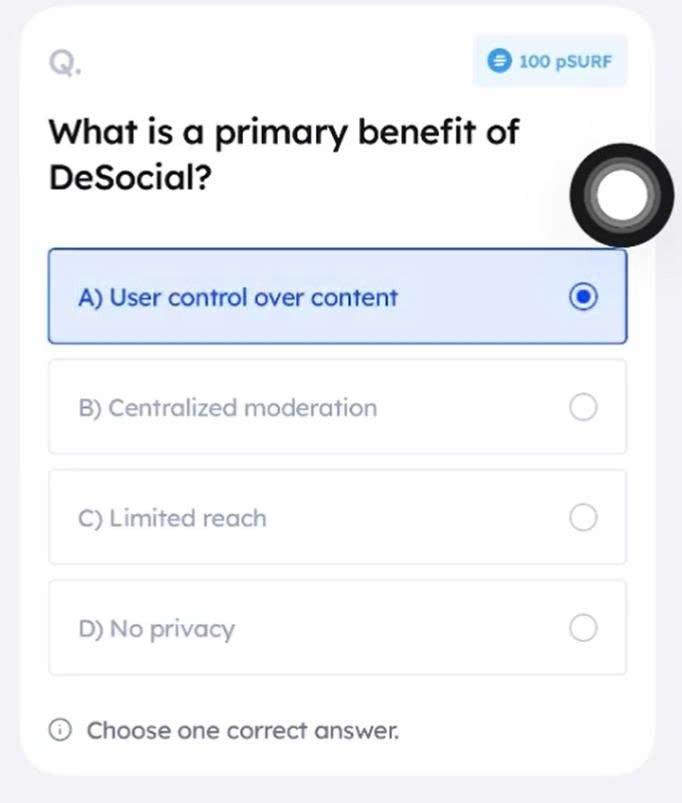
Task: Click the info icon beside the answer hint
Action: point(61,730)
